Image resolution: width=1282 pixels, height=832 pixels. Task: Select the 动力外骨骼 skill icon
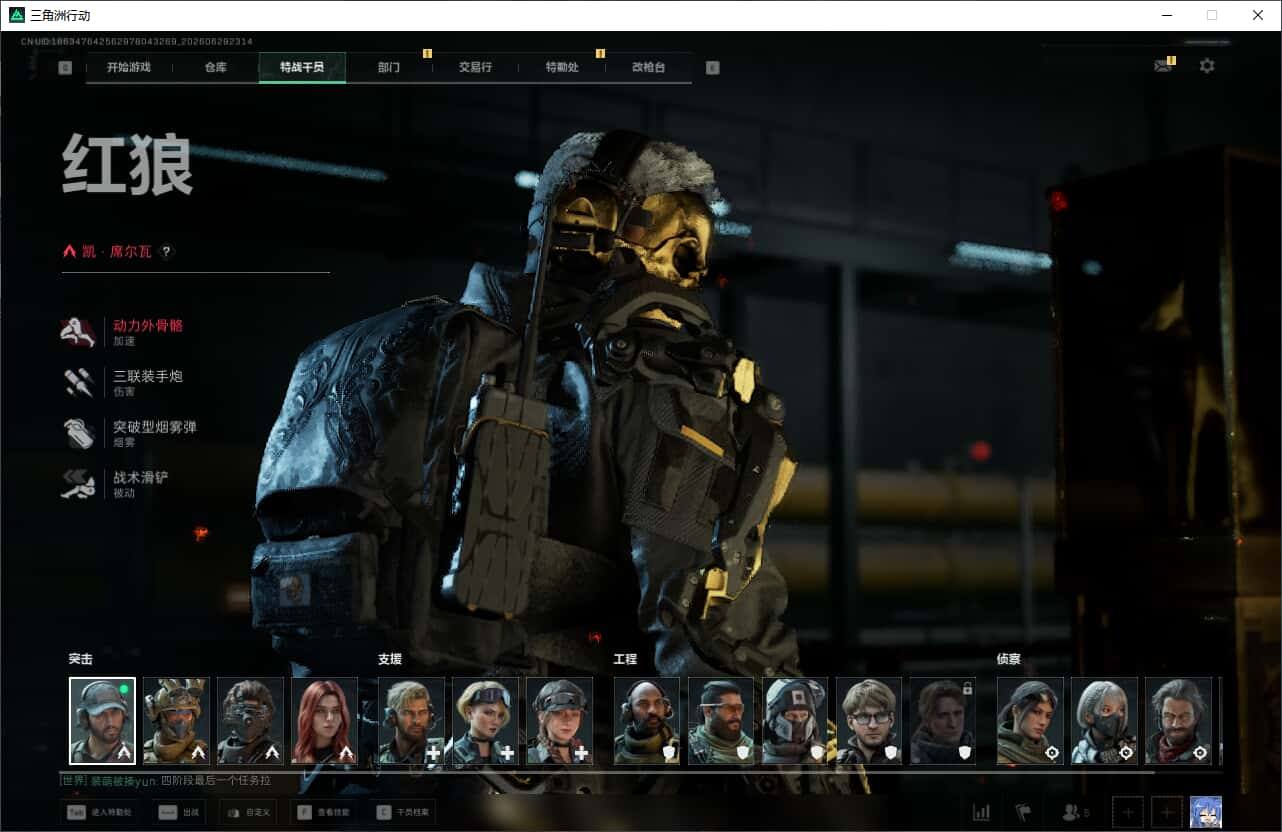(x=79, y=332)
